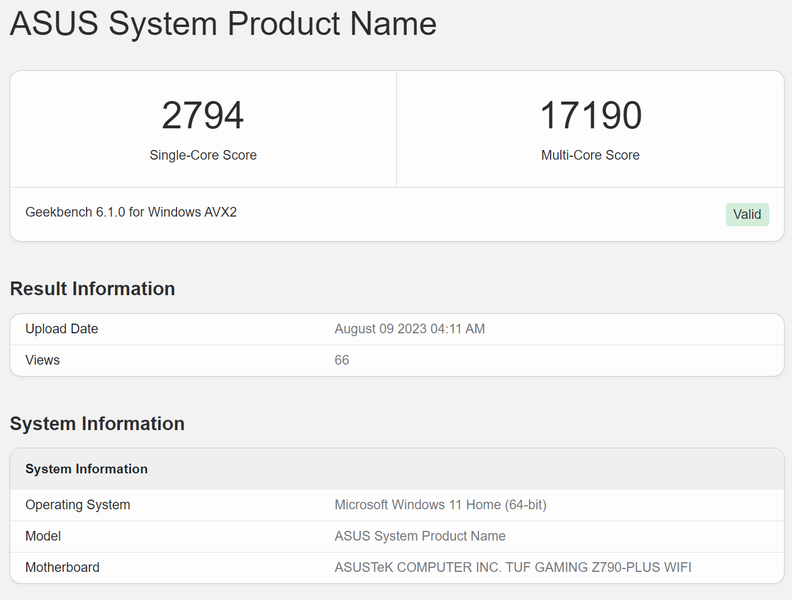Click the Multi-Core Score label
The image size is (792, 600).
tap(590, 155)
